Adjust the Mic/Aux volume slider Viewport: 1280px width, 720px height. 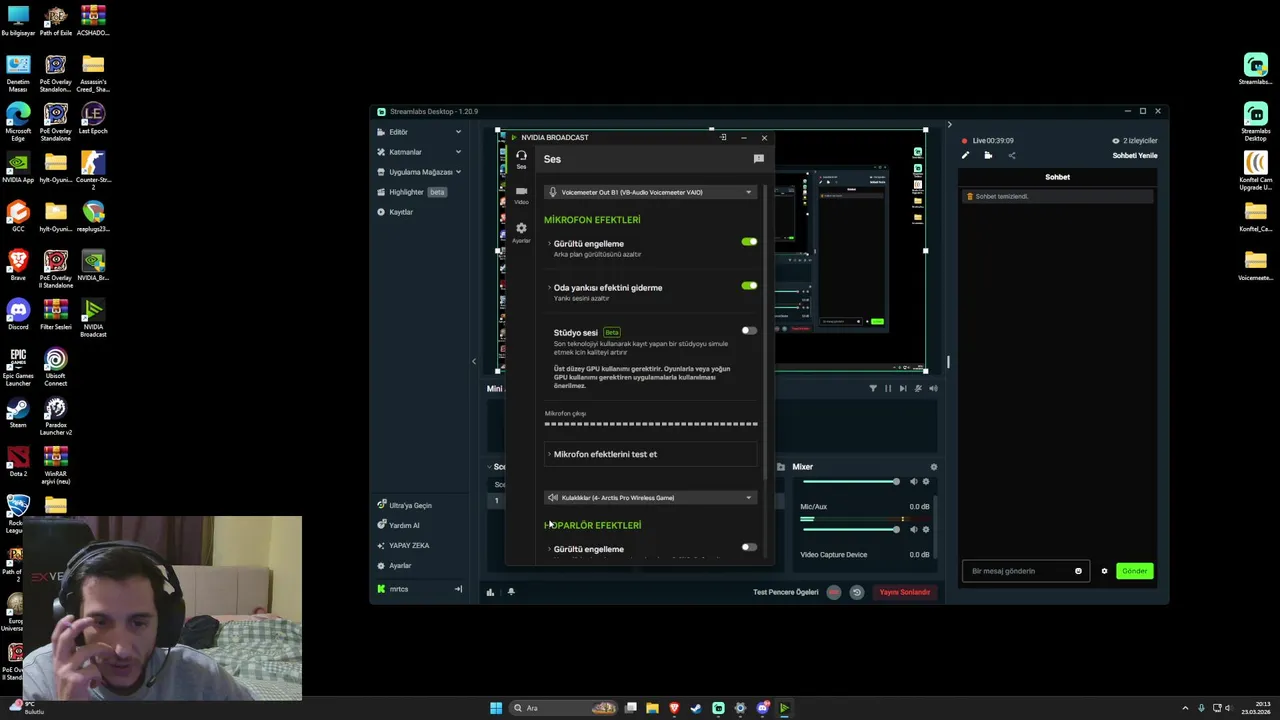click(850, 529)
